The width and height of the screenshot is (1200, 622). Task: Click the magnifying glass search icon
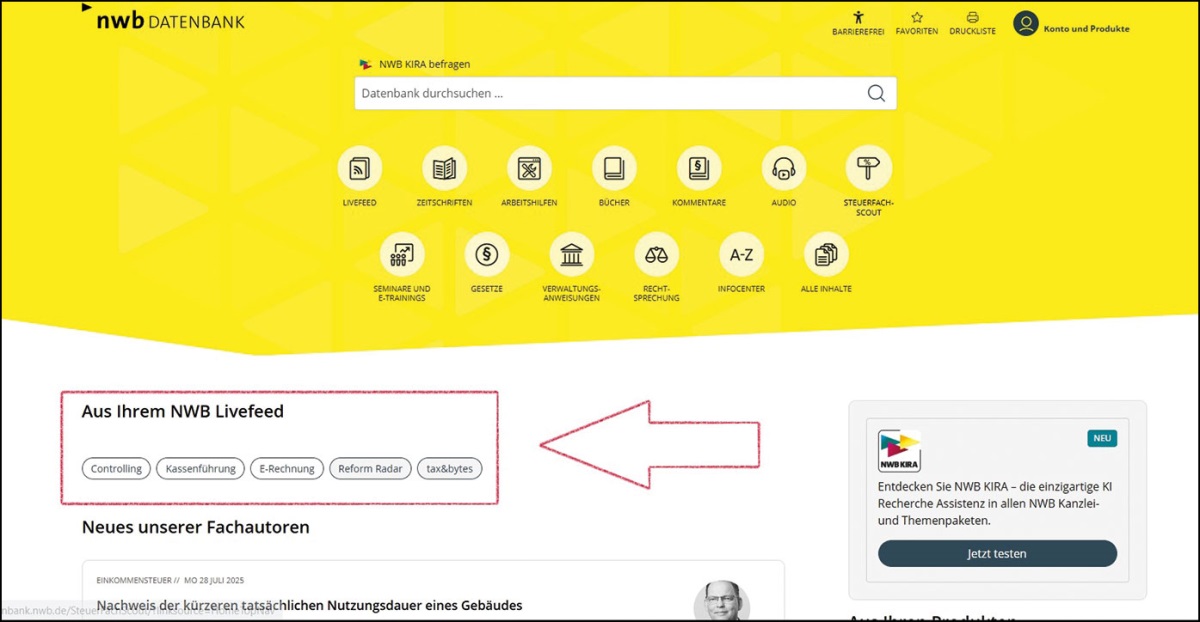[876, 94]
